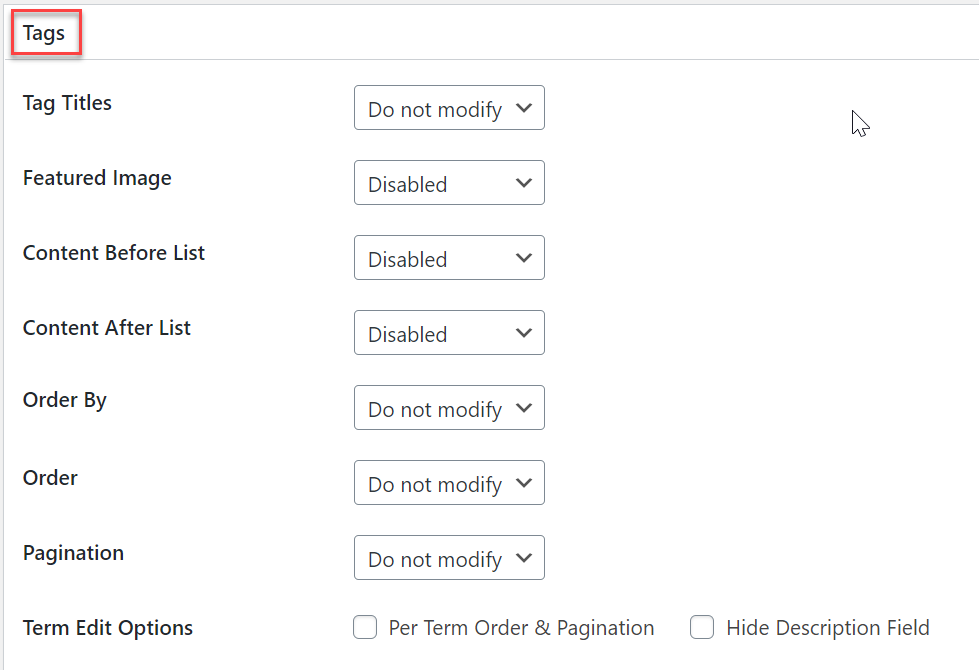979x670 pixels.
Task: Click the chevron arrow in Order select
Action: pyautogui.click(x=524, y=483)
